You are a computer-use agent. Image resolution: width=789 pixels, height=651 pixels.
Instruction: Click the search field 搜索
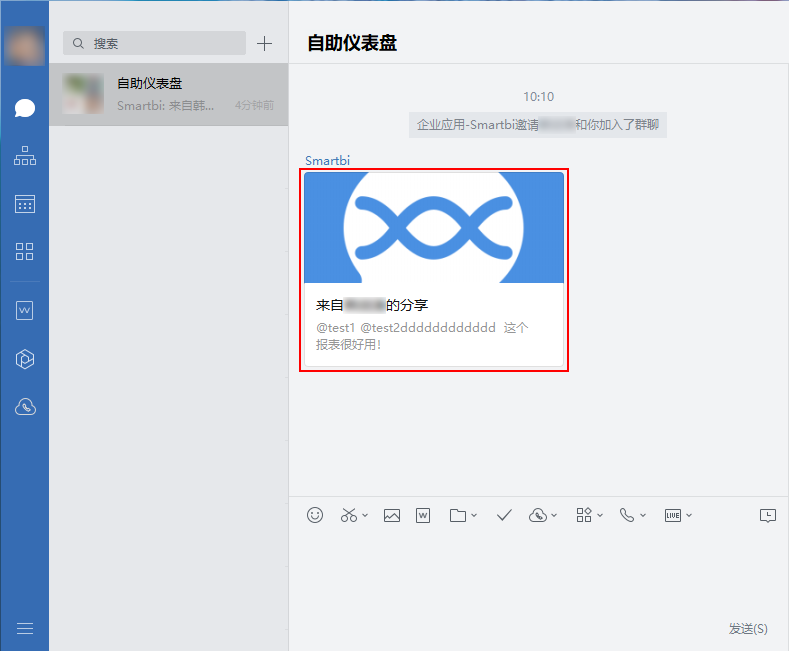coord(154,43)
